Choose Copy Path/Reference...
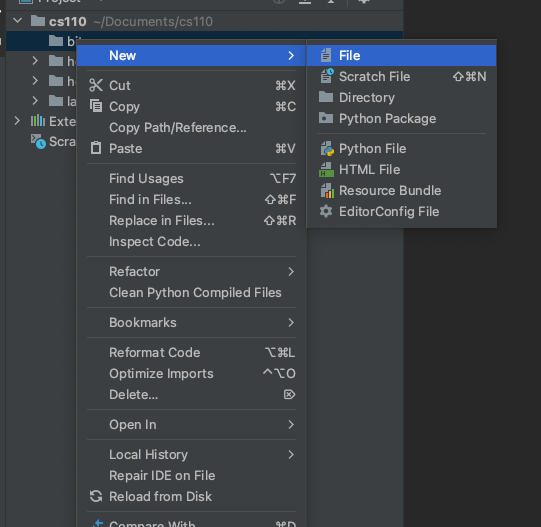This screenshot has height=527, width=541. tap(191, 128)
